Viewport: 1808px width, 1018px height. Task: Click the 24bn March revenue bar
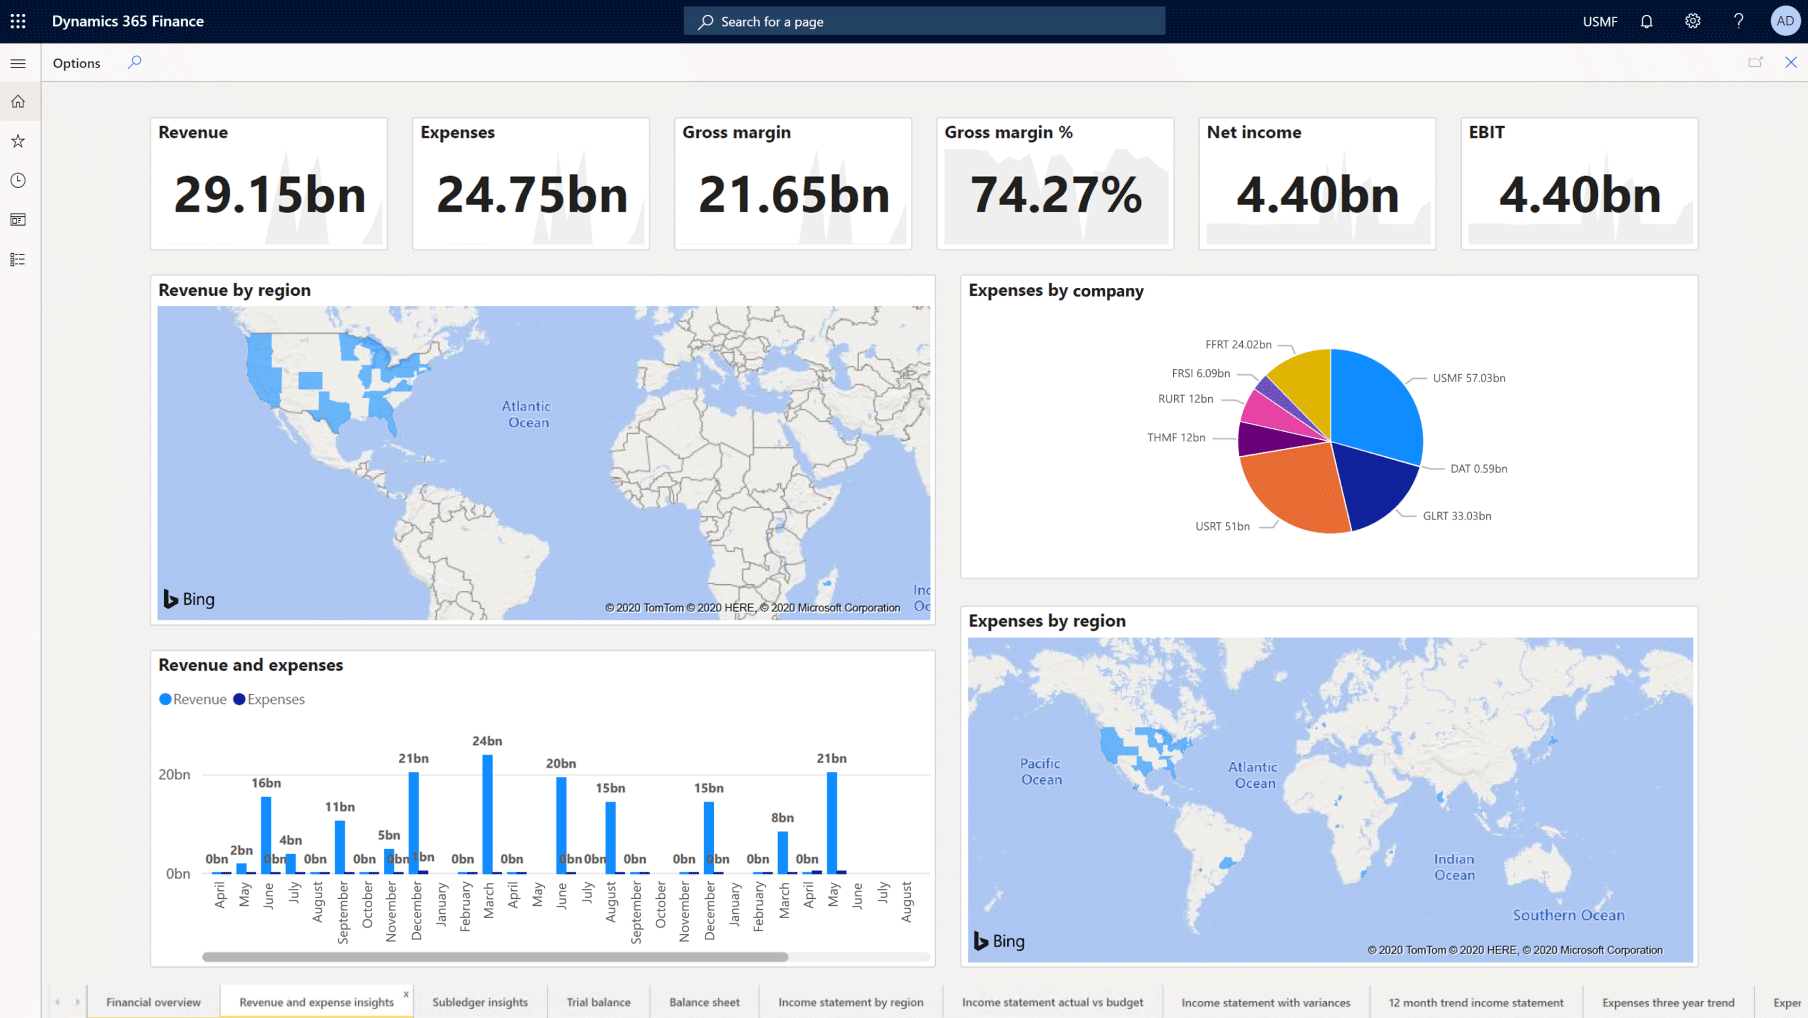487,814
